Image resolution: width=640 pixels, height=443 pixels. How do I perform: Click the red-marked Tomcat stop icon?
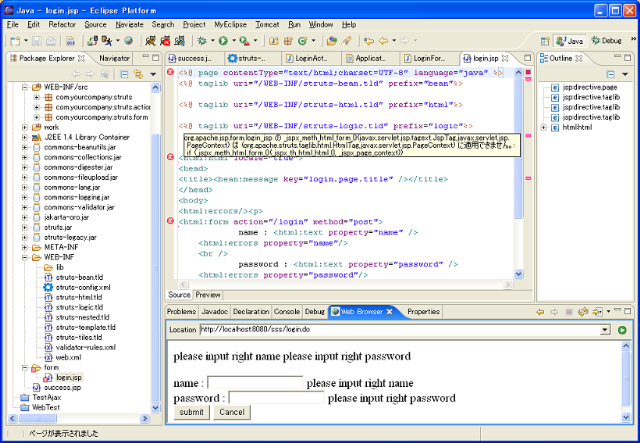[165, 41]
